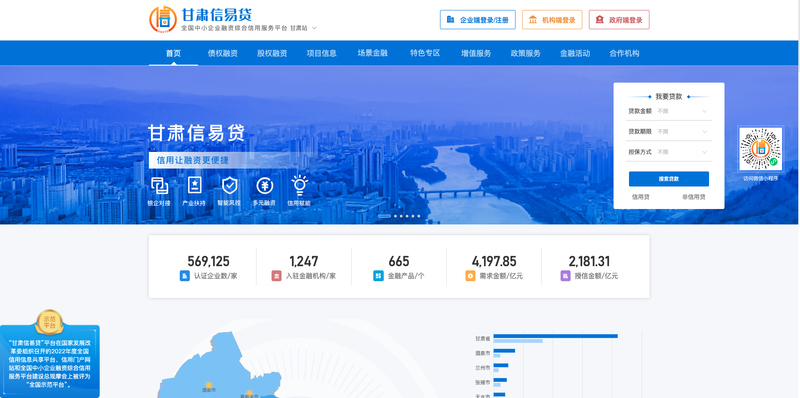Expand the 贷款金额 dropdown
This screenshot has height=398, width=800.
(x=668, y=111)
